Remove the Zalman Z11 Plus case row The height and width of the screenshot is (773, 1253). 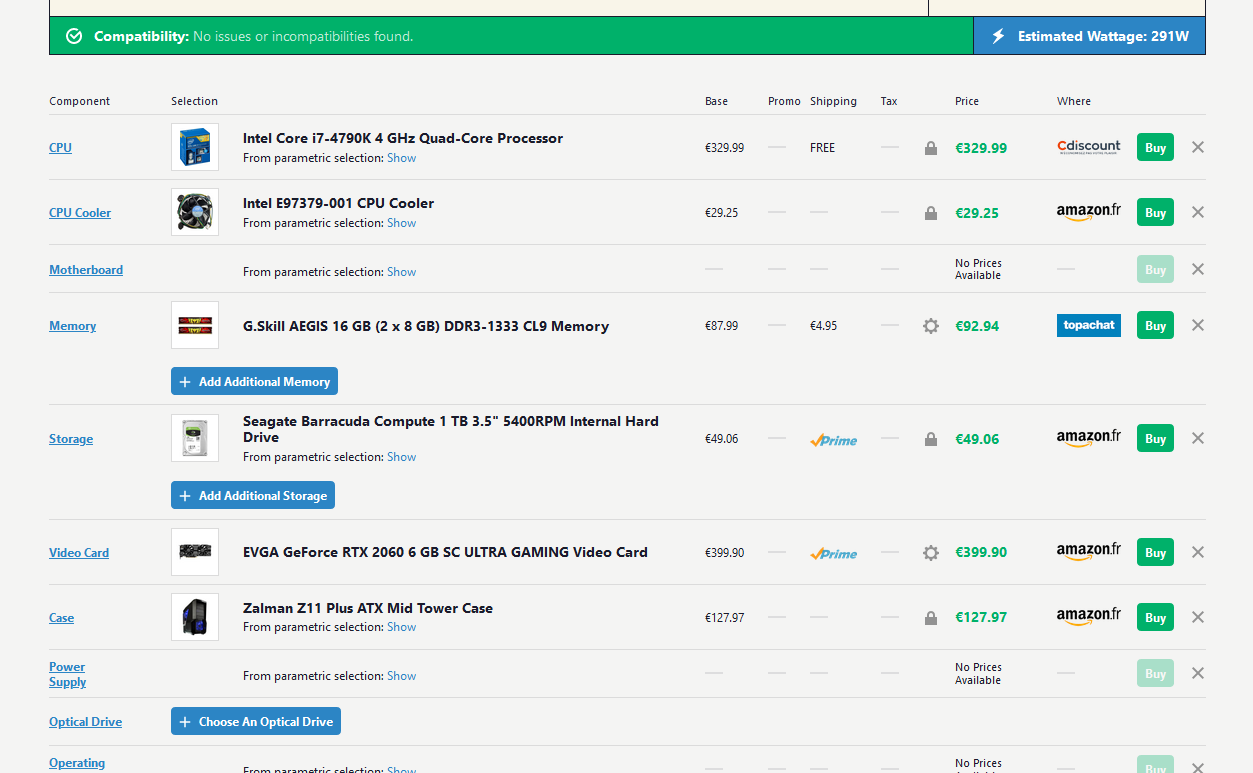point(1198,617)
